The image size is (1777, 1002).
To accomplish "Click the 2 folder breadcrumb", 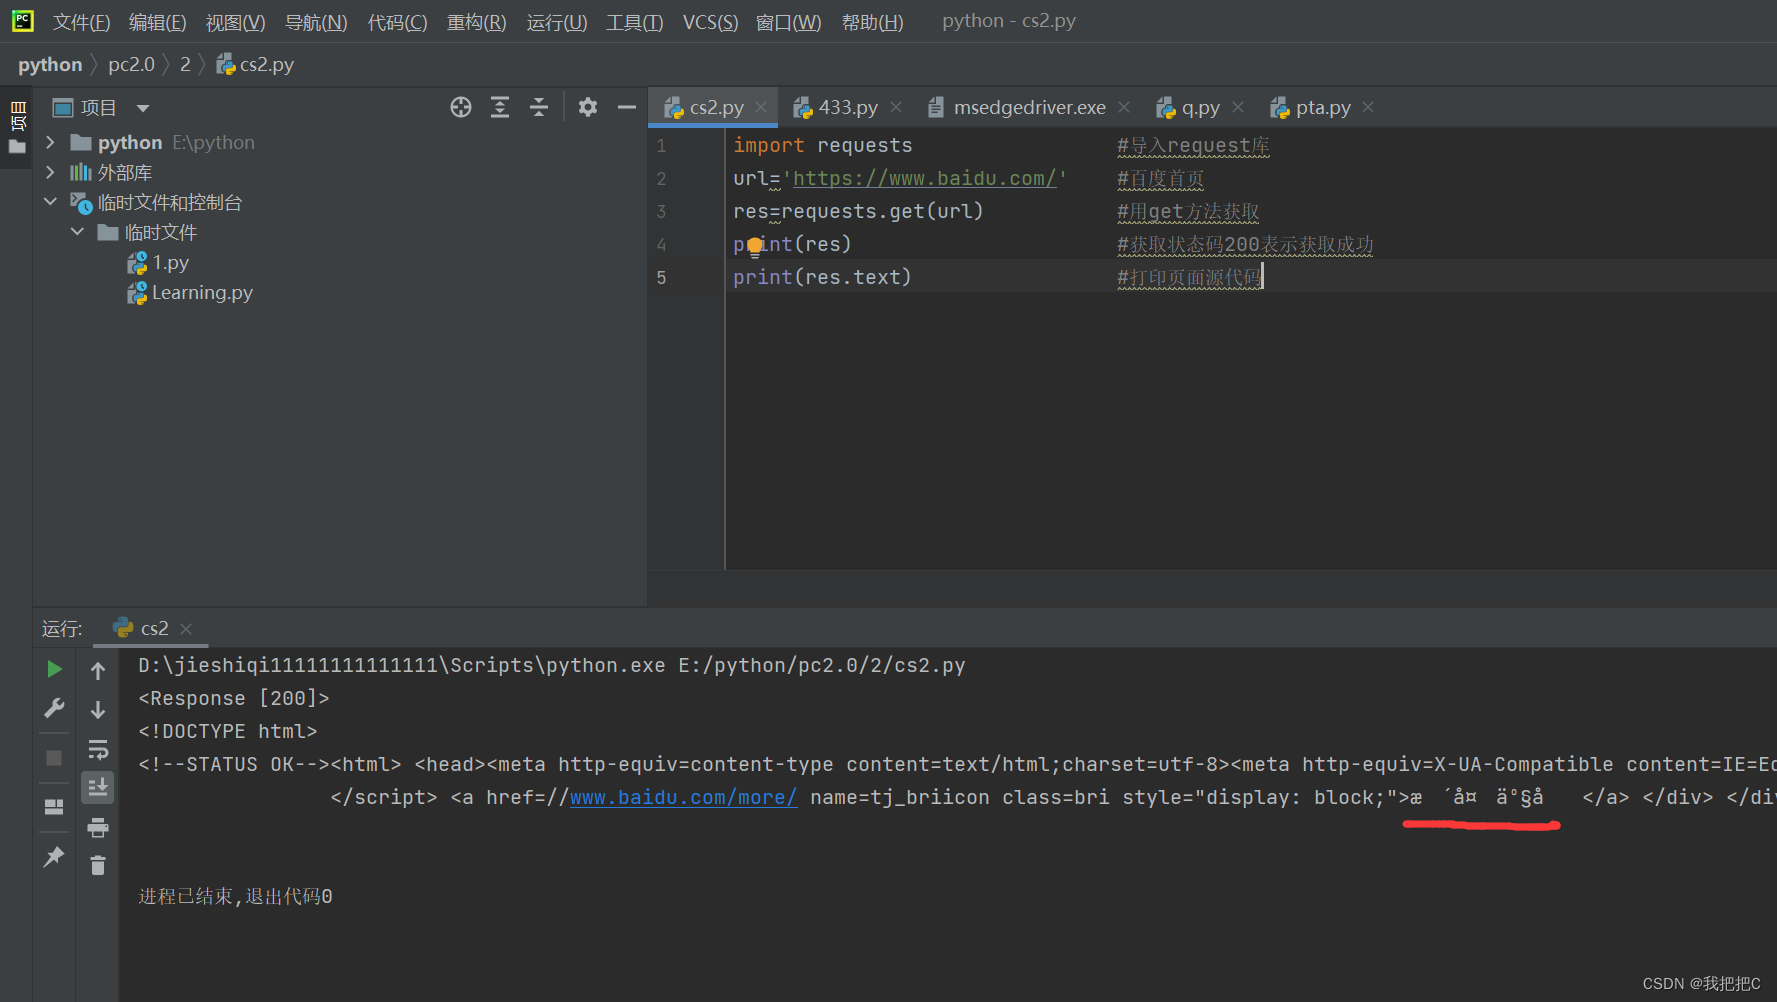I will [x=185, y=64].
